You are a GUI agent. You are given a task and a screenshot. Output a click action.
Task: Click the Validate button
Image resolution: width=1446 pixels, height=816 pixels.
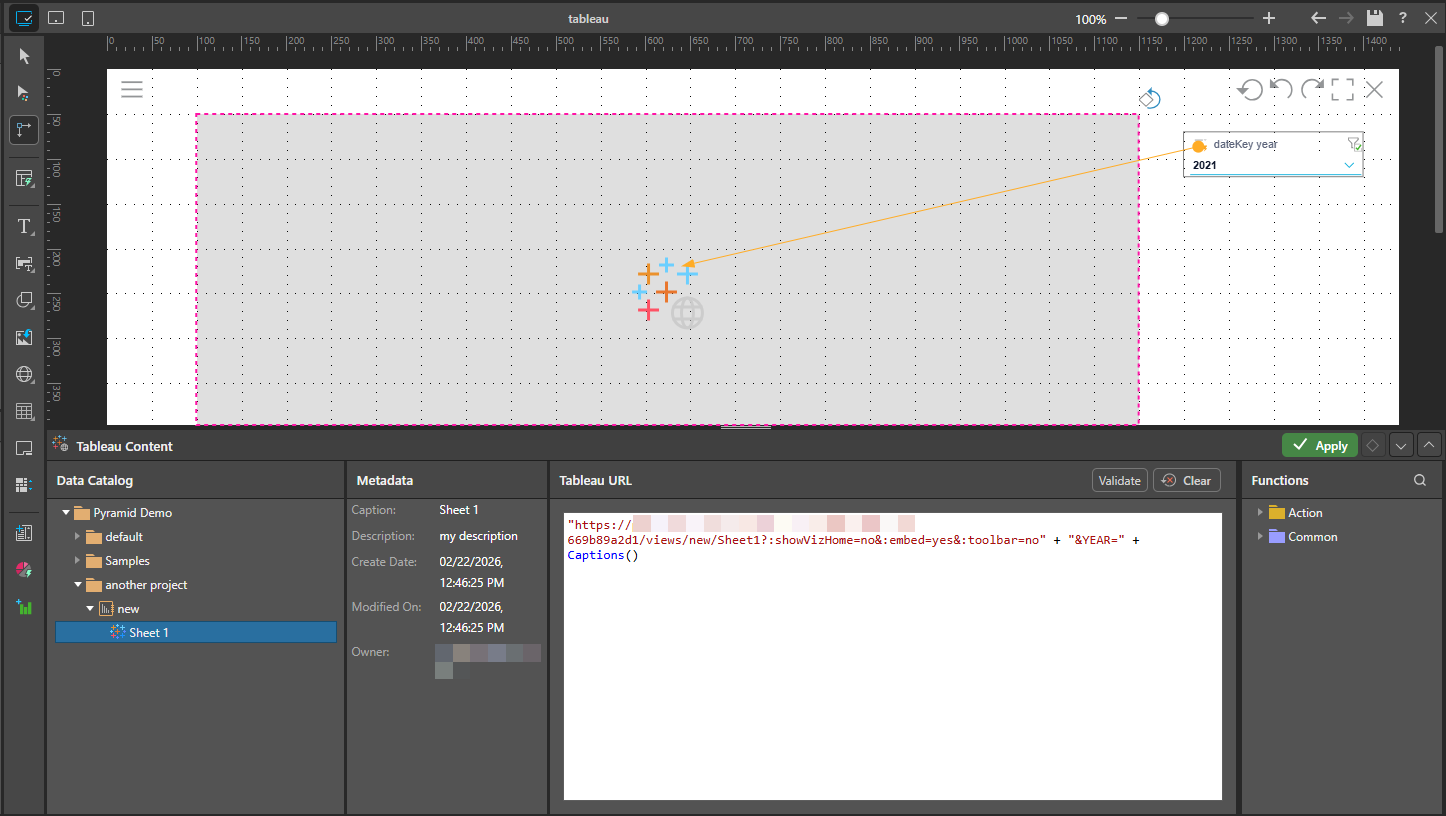pos(1119,481)
